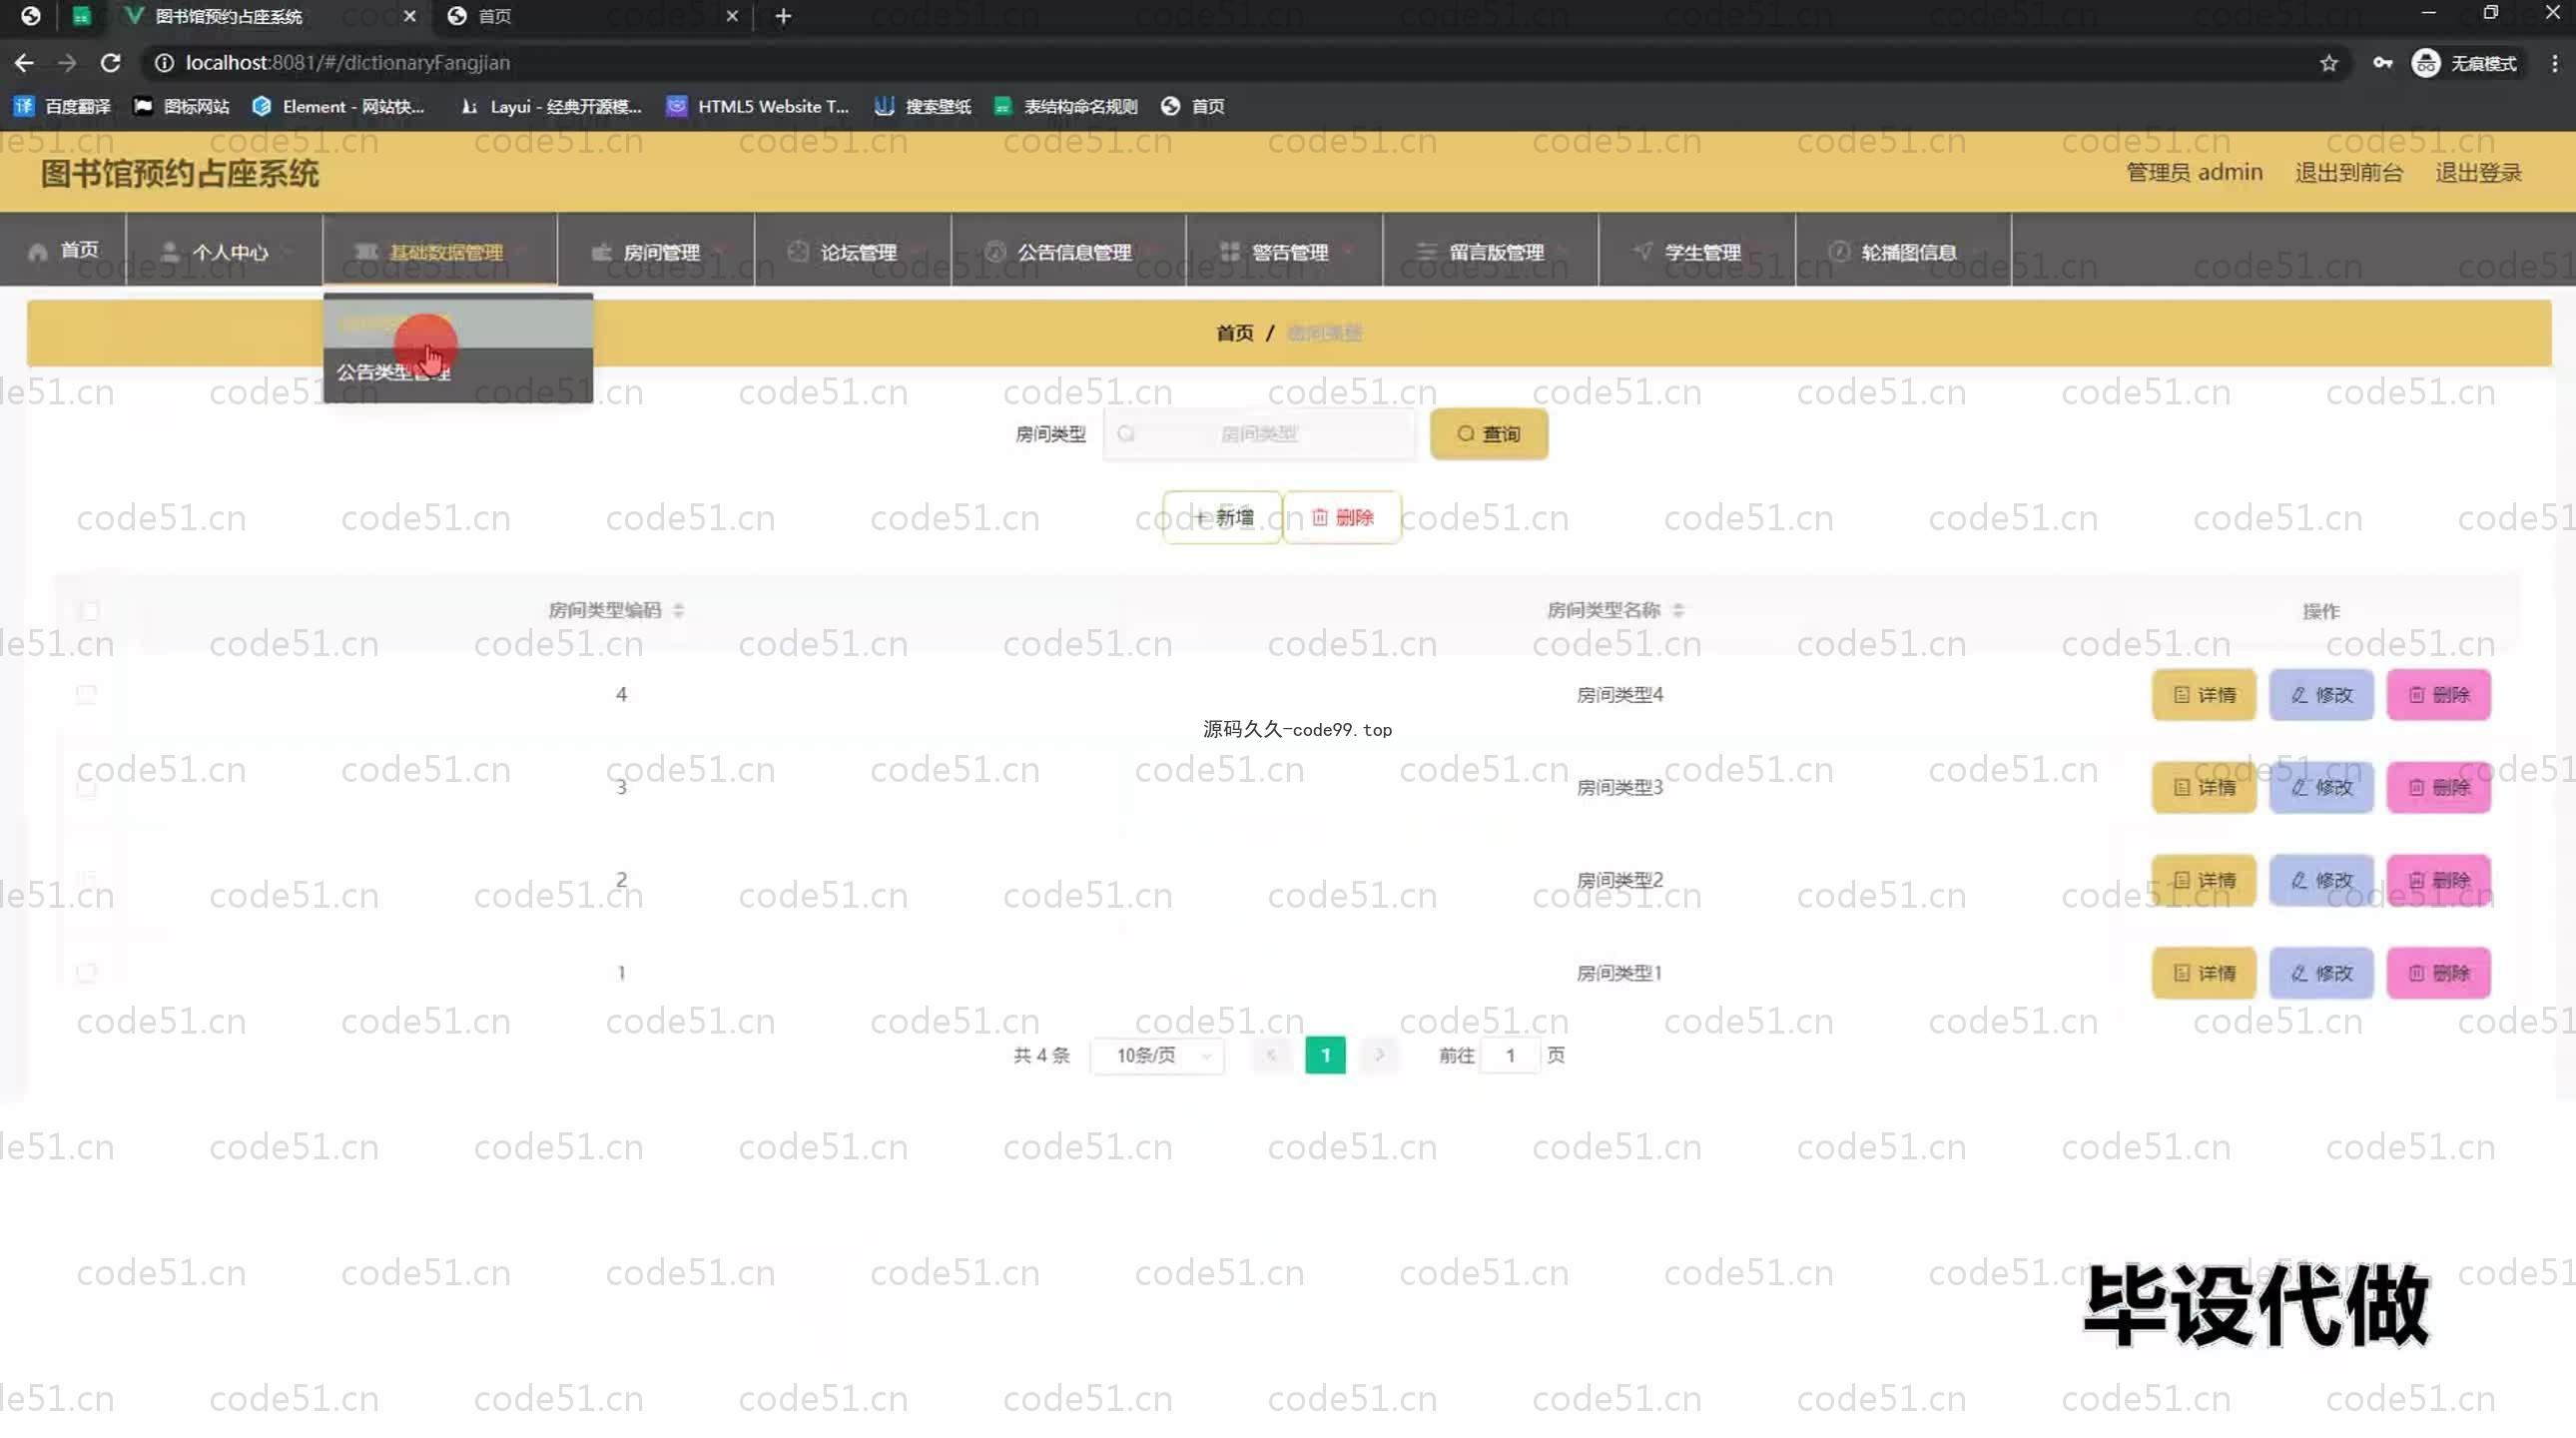Open the Element bookmark
Image resolution: width=2576 pixels, height=1438 pixels.
click(339, 106)
